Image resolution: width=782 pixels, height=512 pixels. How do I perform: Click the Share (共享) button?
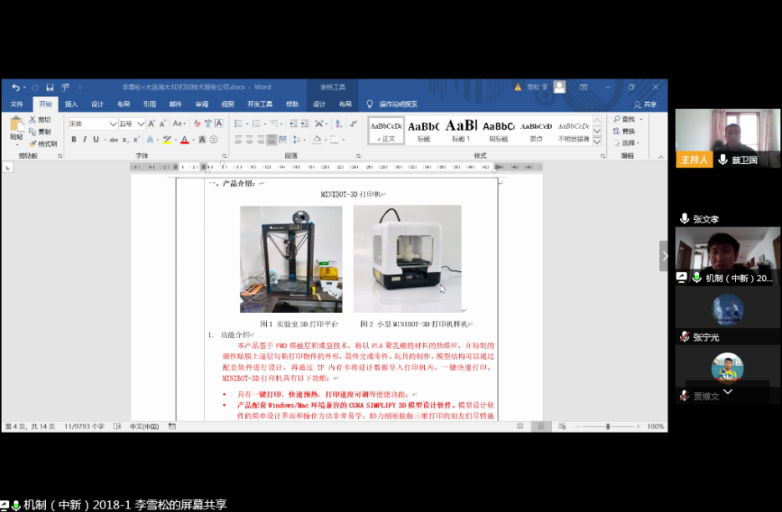646,103
